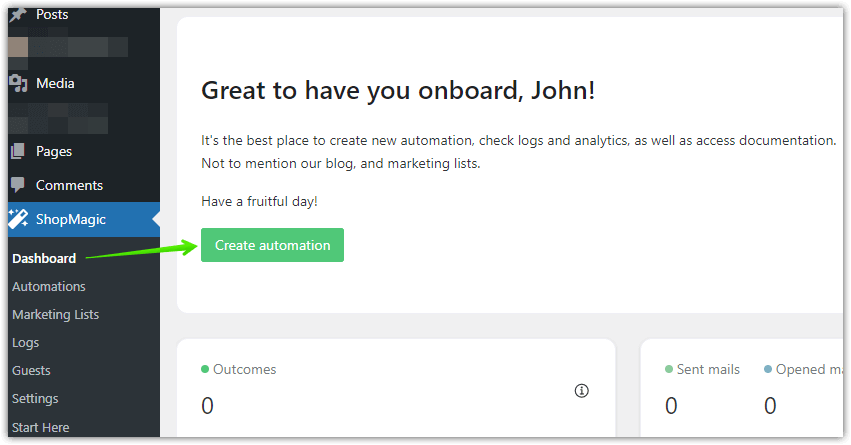
Task: Click the green Outcomes legend dot
Action: [x=205, y=369]
